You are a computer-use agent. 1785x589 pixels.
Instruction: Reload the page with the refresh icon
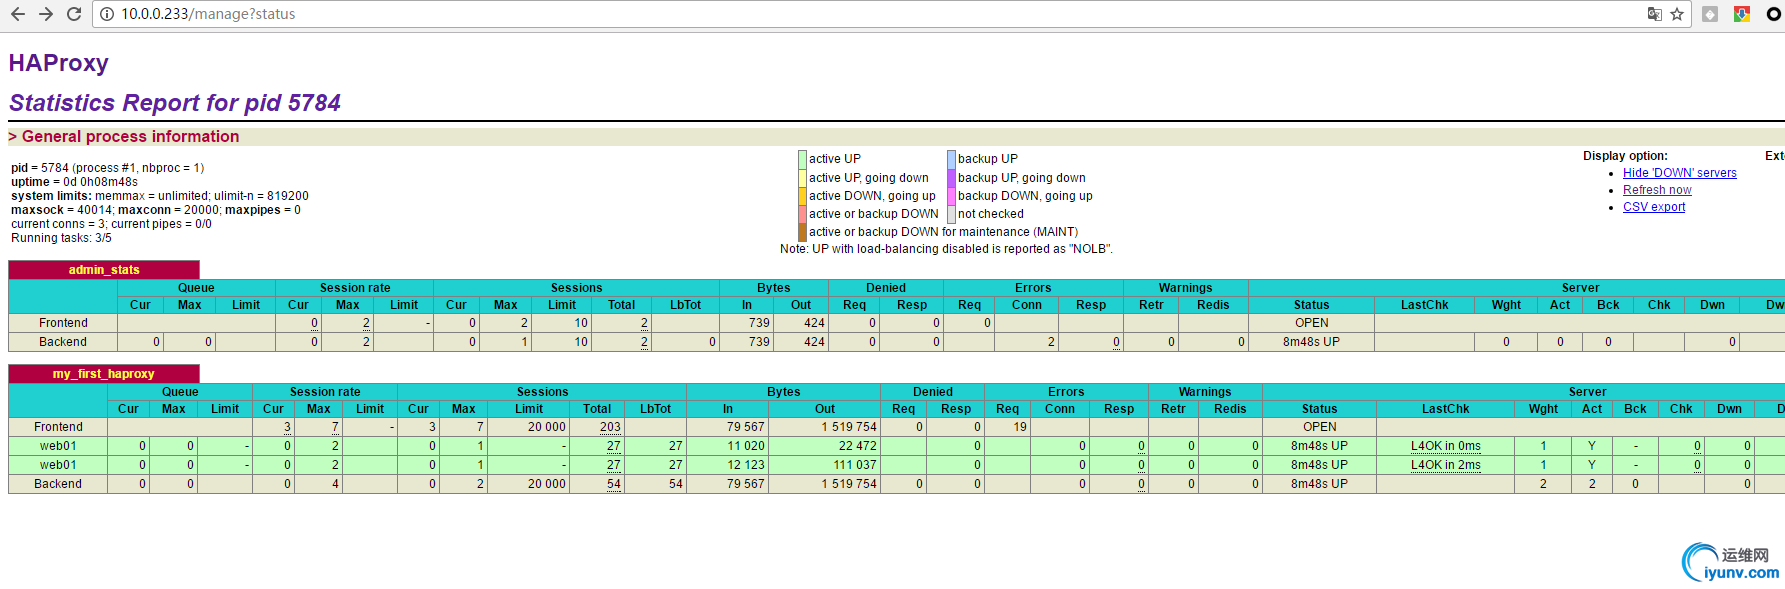pos(74,14)
